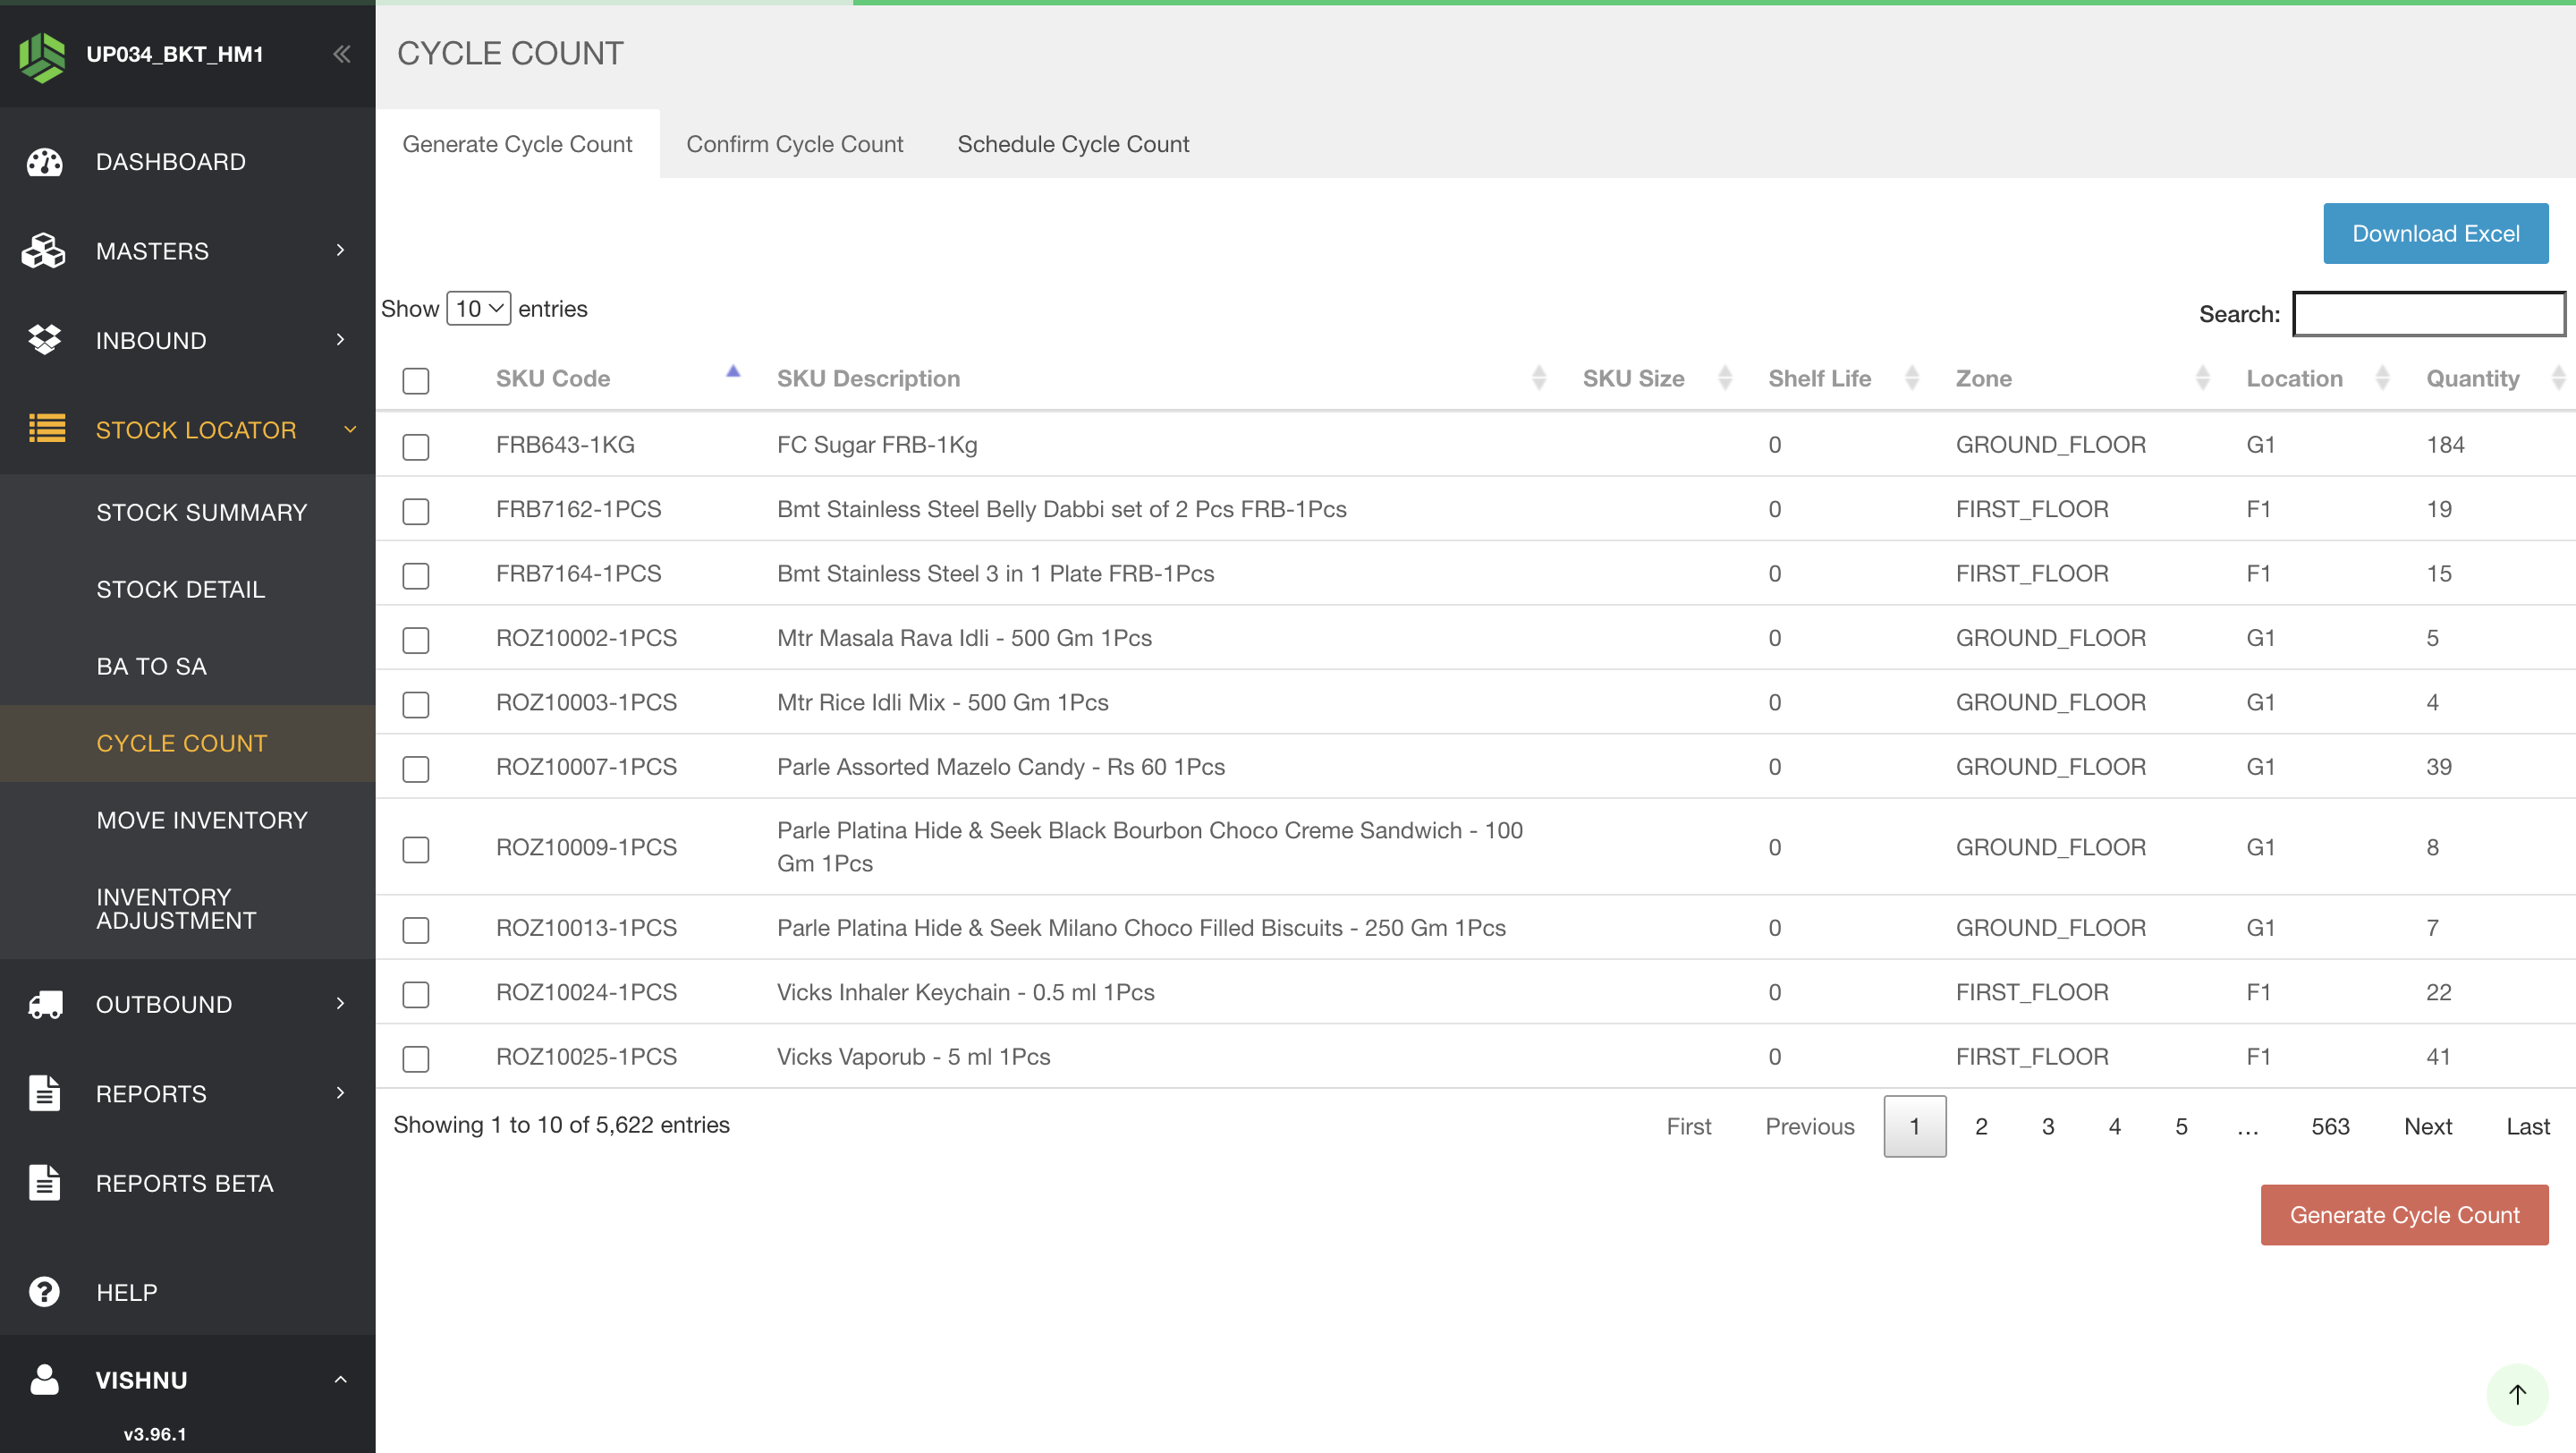Check the ROZ10025-1PCS row checkbox

pos(415,1059)
